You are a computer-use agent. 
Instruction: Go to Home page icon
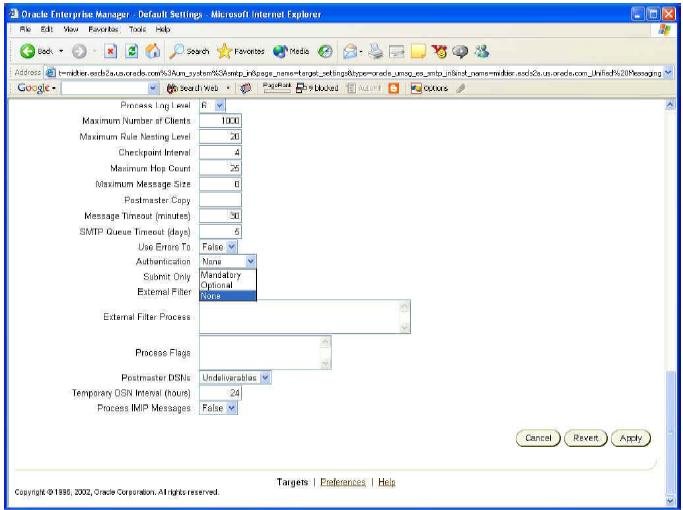pos(152,51)
